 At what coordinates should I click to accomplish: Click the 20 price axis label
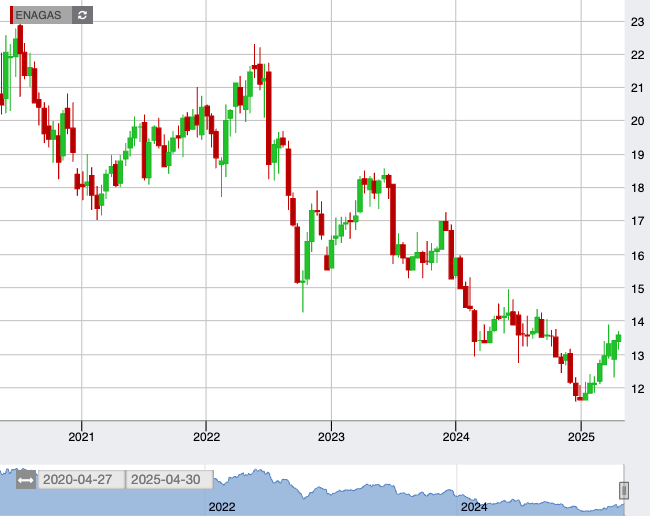(638, 121)
